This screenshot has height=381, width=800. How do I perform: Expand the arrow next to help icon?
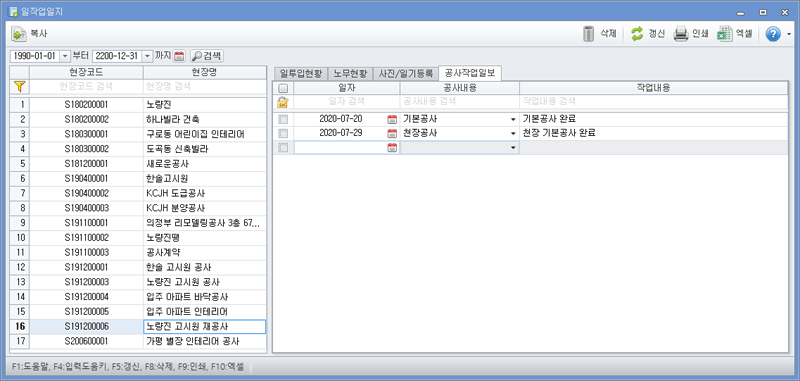tap(789, 34)
